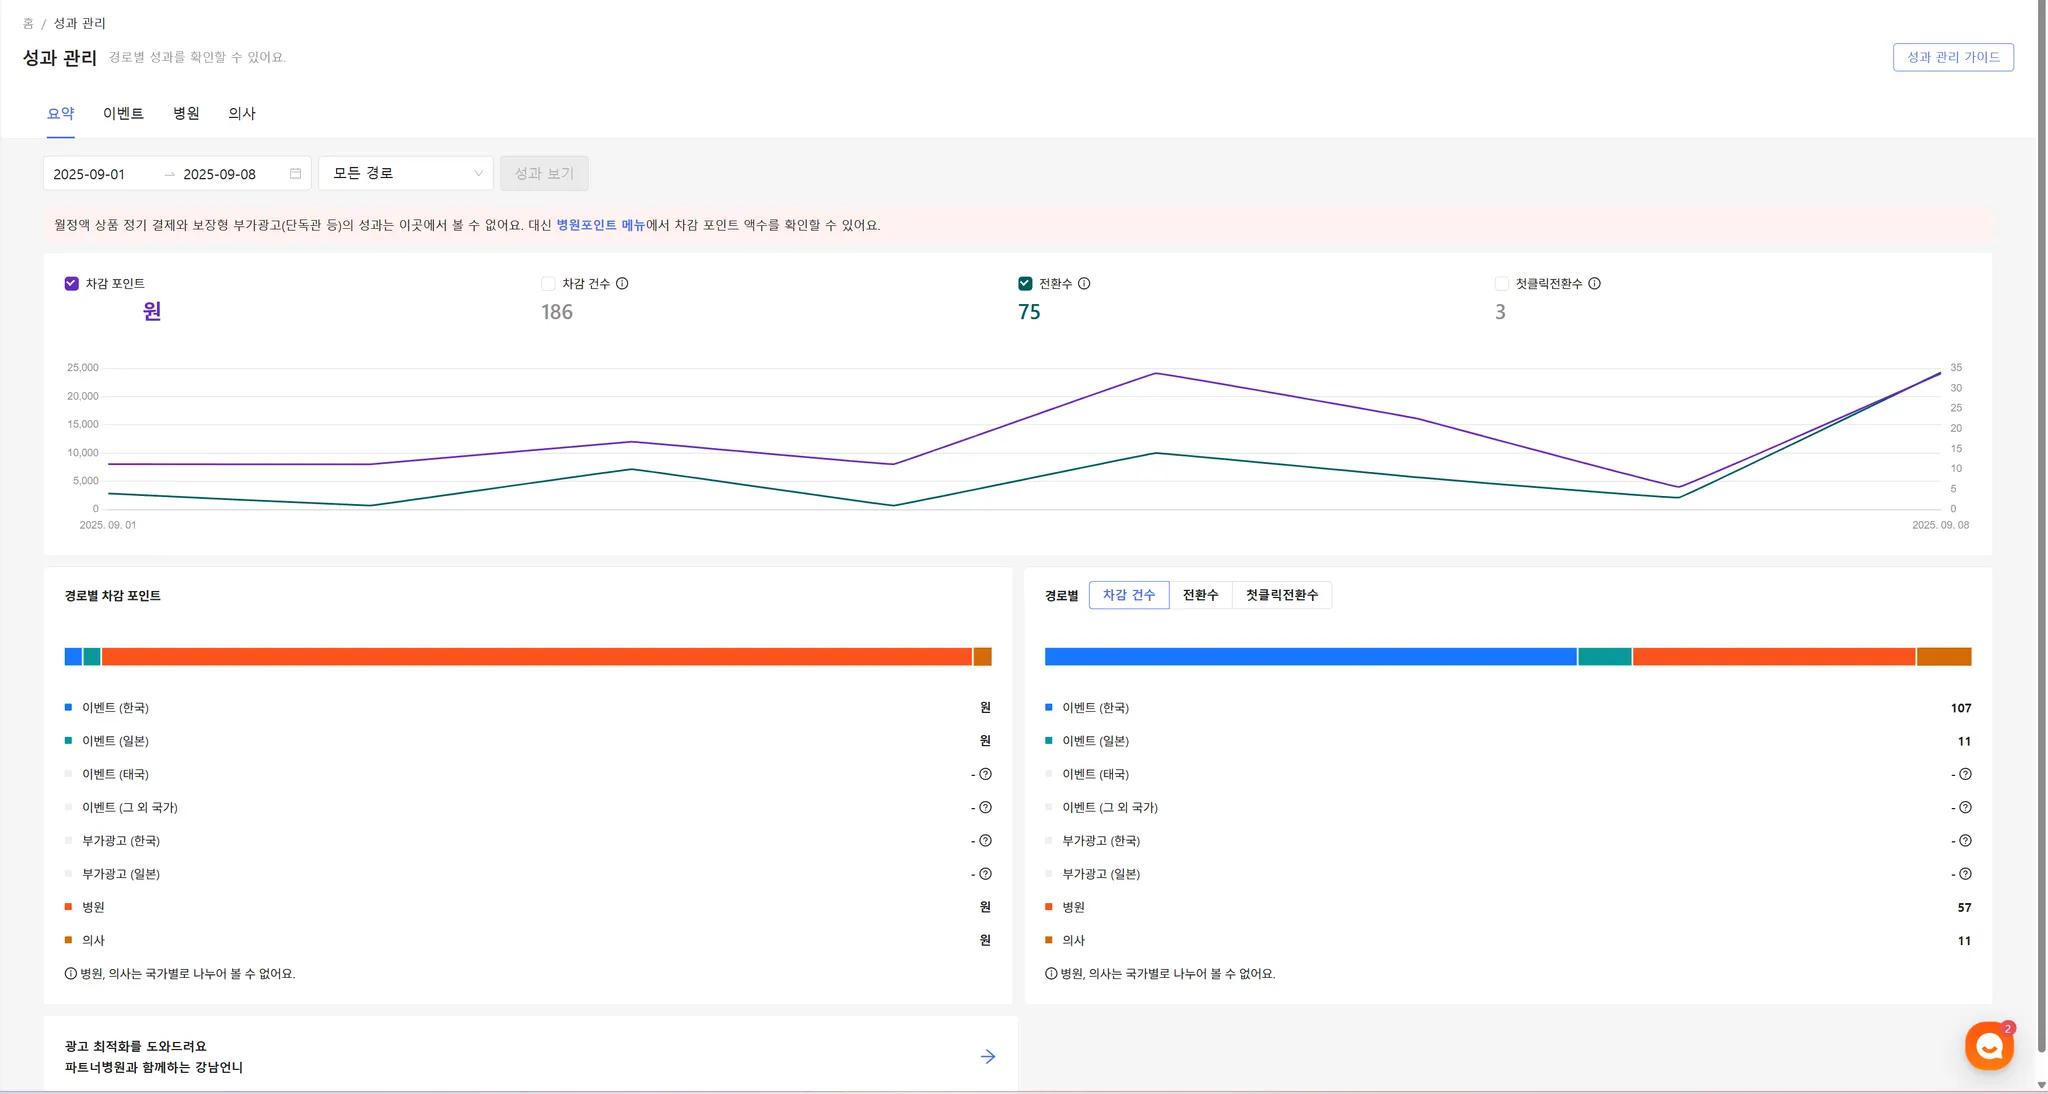
Task: Click blue segment of 경로별 차감 건수 bar
Action: point(1310,657)
